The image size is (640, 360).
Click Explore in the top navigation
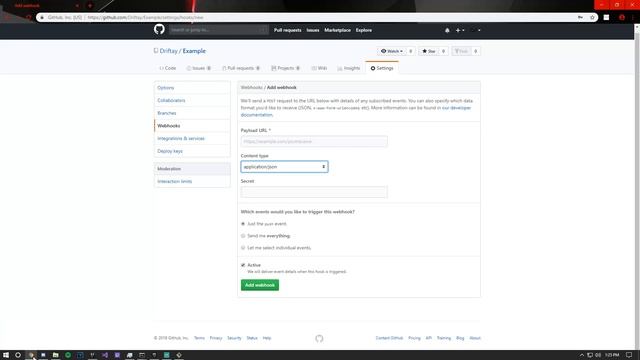pos(363,30)
